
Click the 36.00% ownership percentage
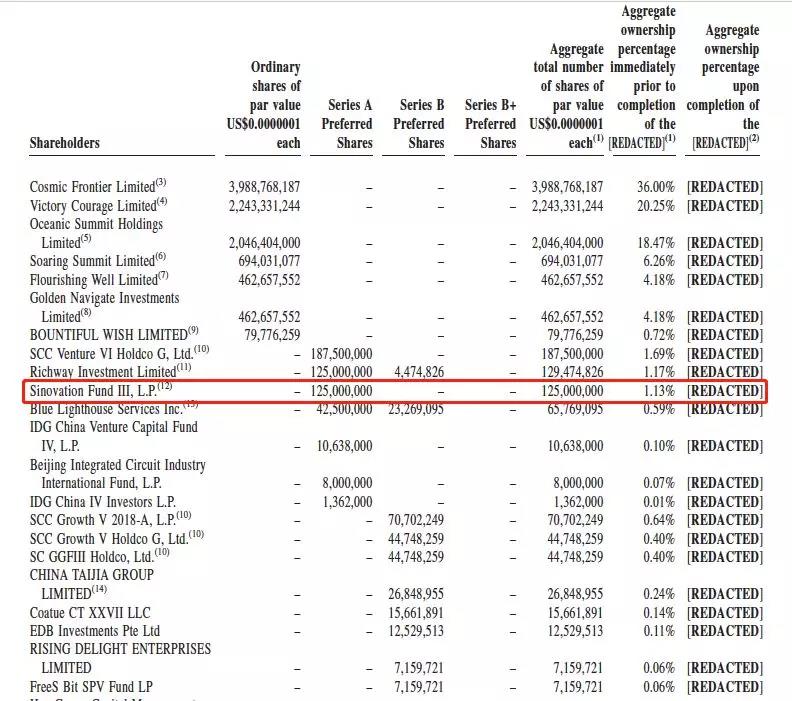[656, 187]
